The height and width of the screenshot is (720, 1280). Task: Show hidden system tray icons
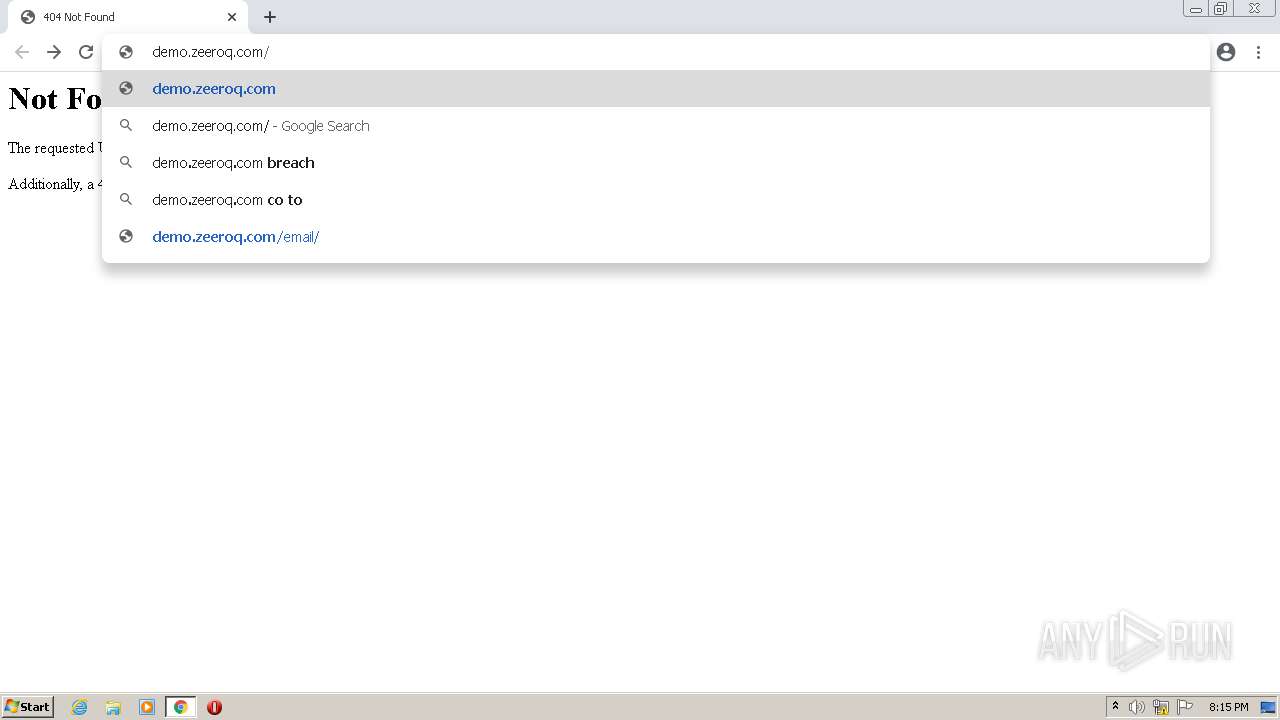[1115, 707]
